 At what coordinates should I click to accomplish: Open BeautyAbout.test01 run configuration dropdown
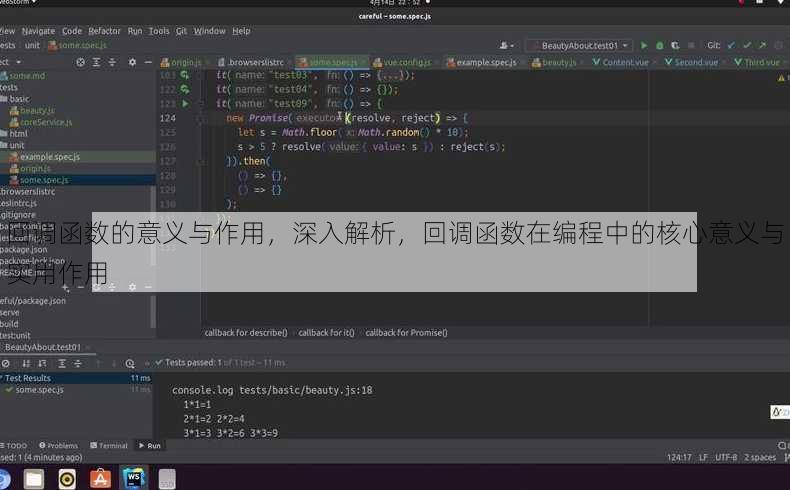(x=578, y=45)
